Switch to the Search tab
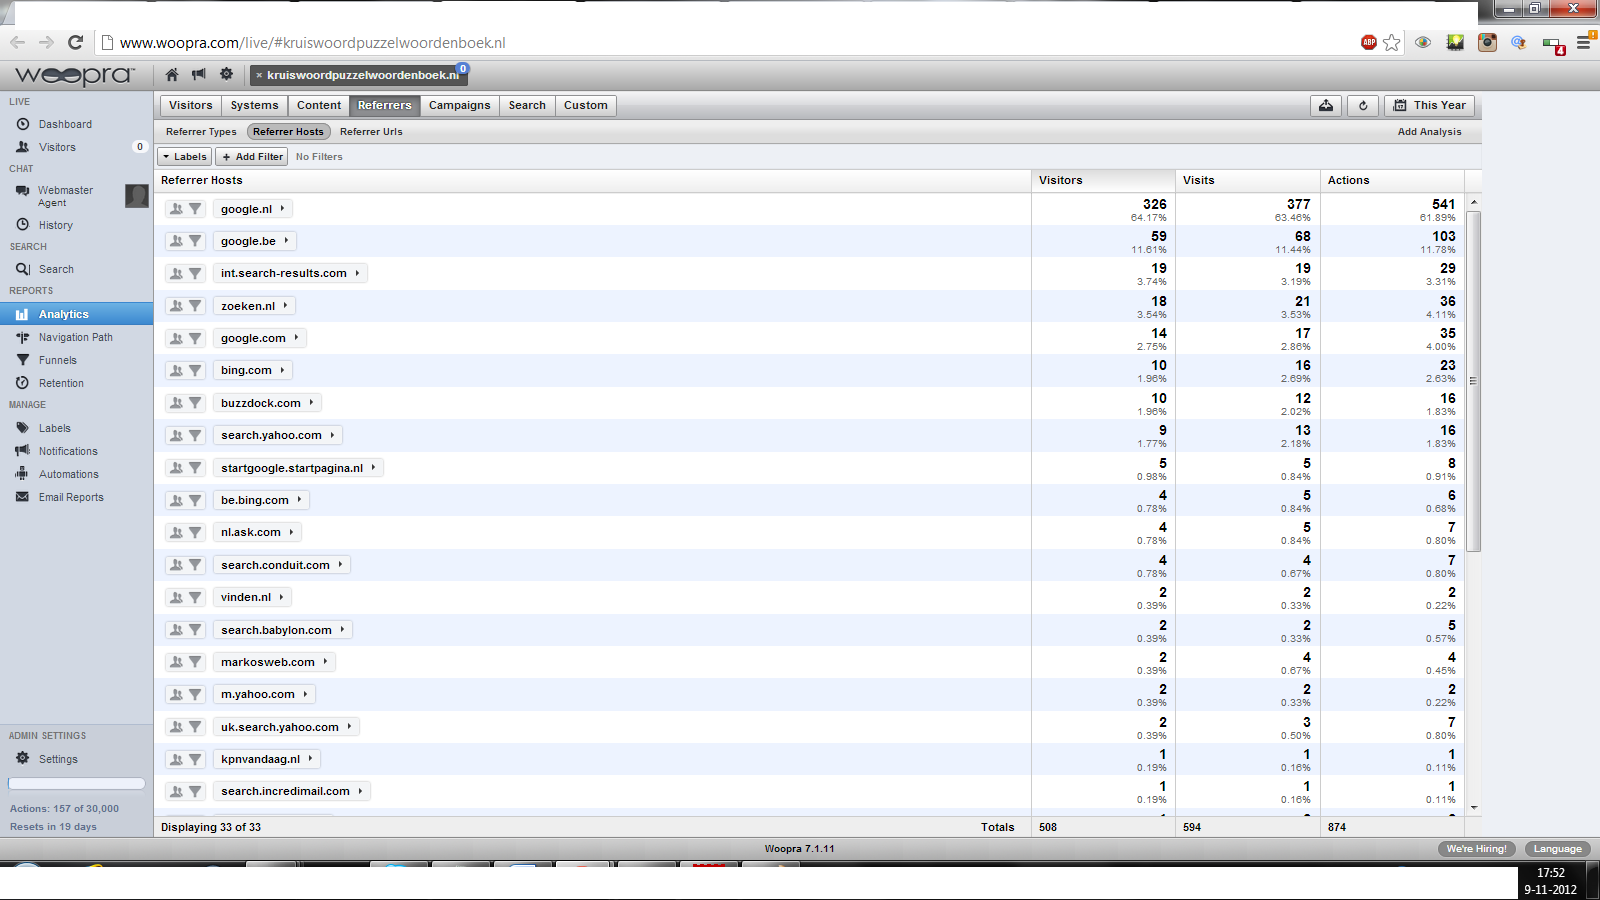Viewport: 1600px width, 900px height. (x=527, y=105)
